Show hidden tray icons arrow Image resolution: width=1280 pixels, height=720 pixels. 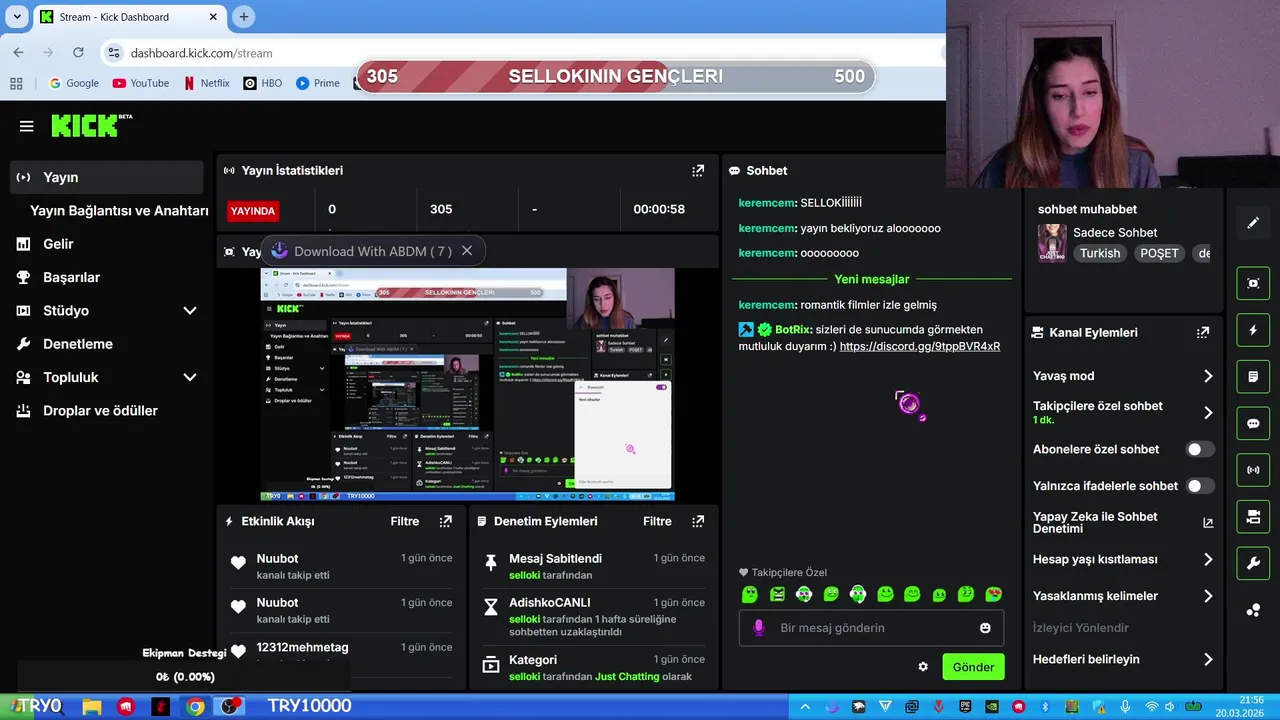[x=805, y=706]
